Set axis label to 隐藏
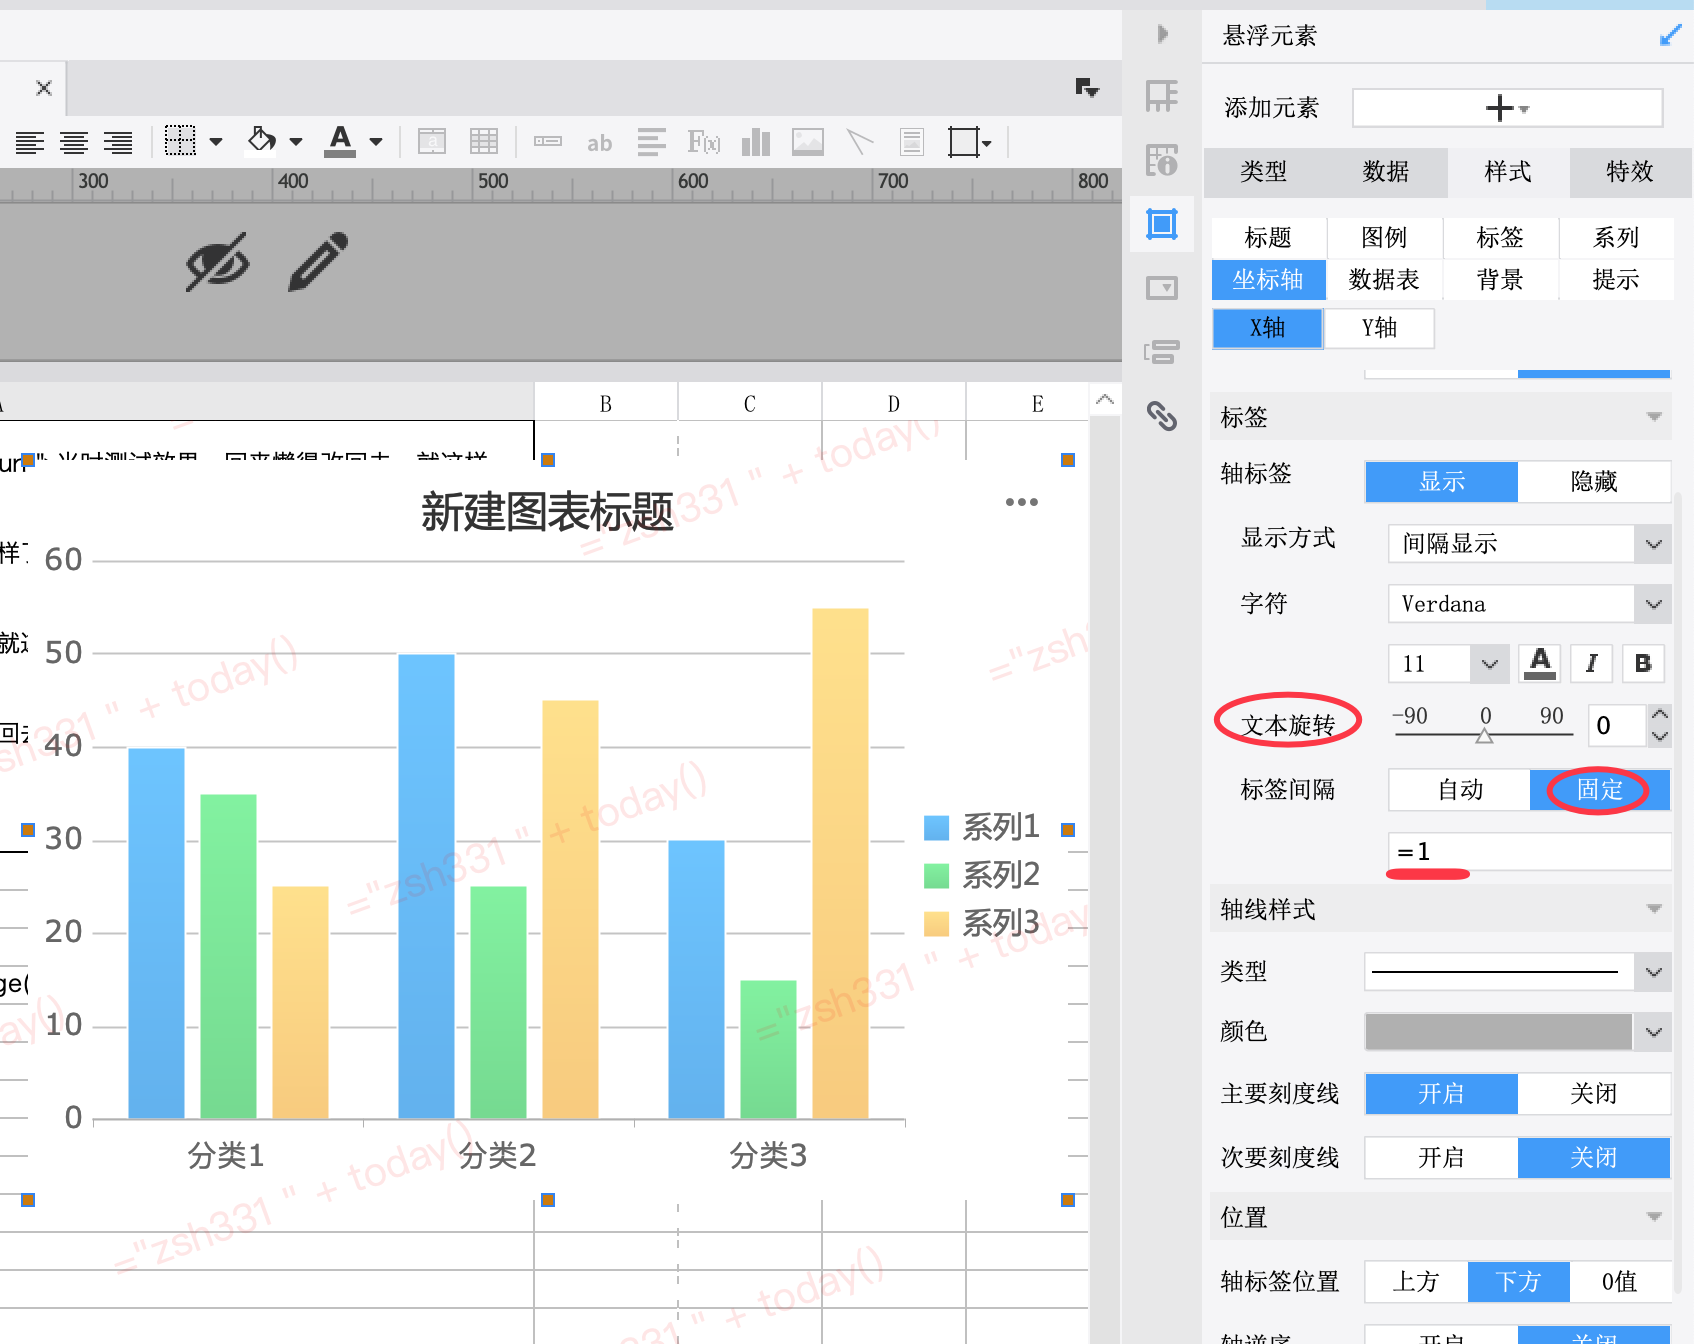 pyautogui.click(x=1594, y=481)
